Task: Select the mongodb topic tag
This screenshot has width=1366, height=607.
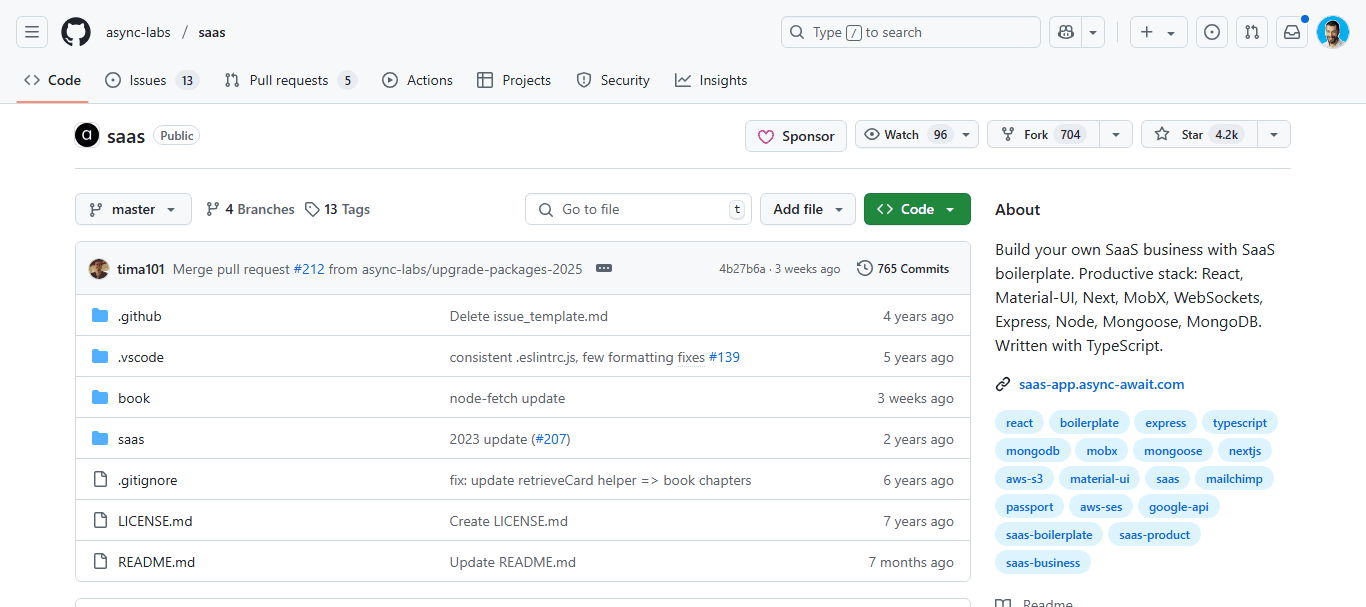Action: pyautogui.click(x=1032, y=451)
